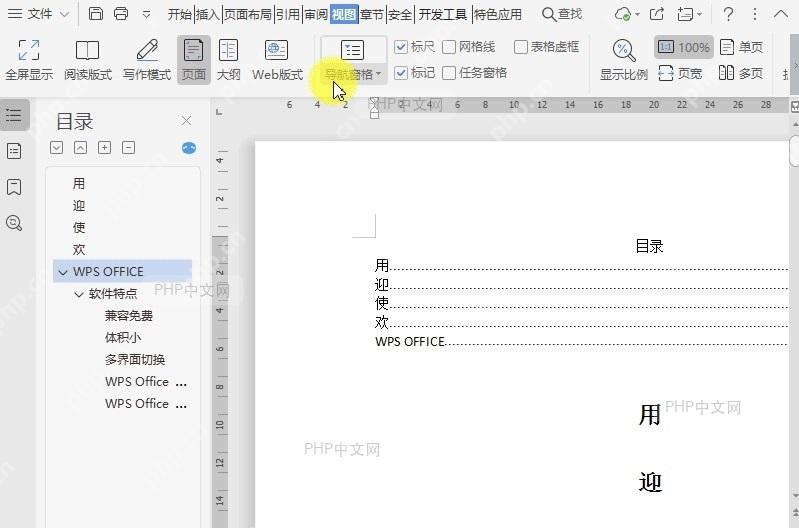Open the 显示比例 zoom dialog
Viewport: 799px width, 528px height.
[624, 60]
